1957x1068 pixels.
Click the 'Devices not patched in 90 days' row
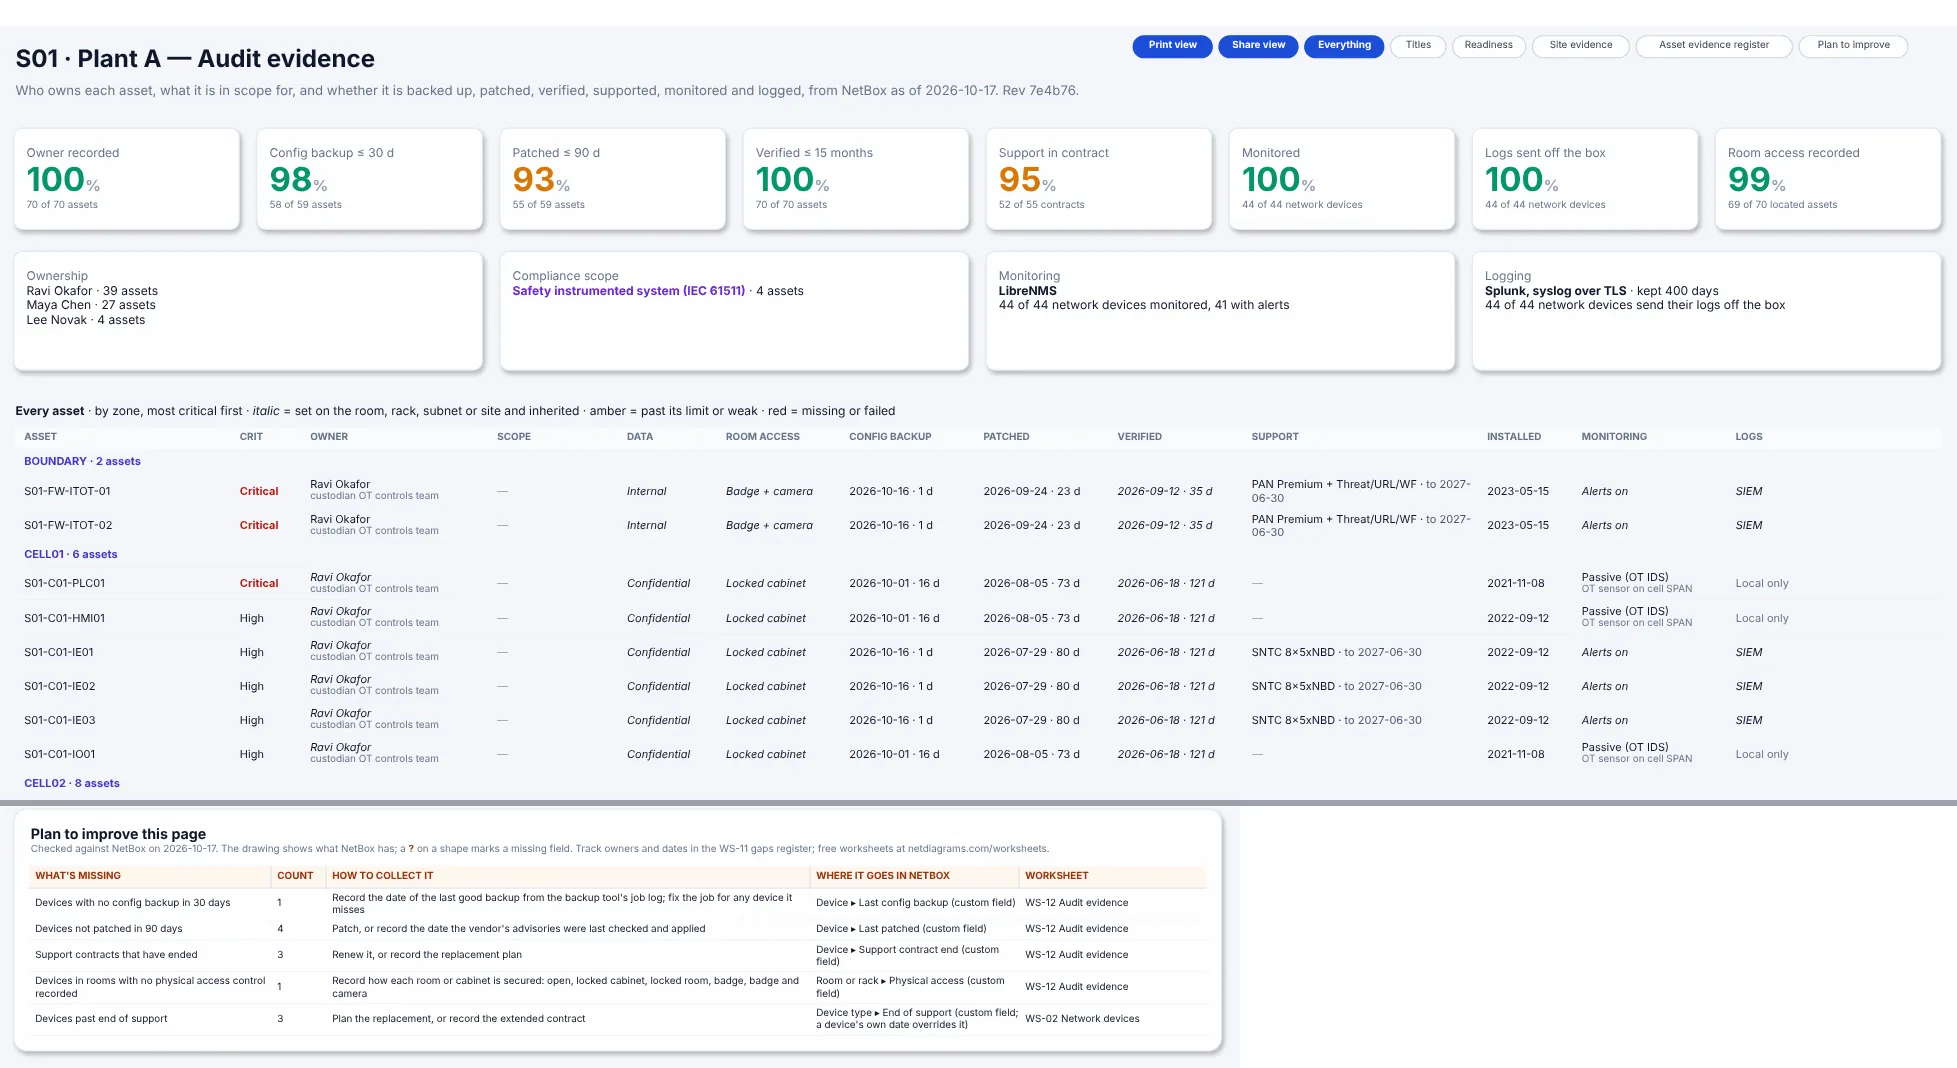click(618, 929)
